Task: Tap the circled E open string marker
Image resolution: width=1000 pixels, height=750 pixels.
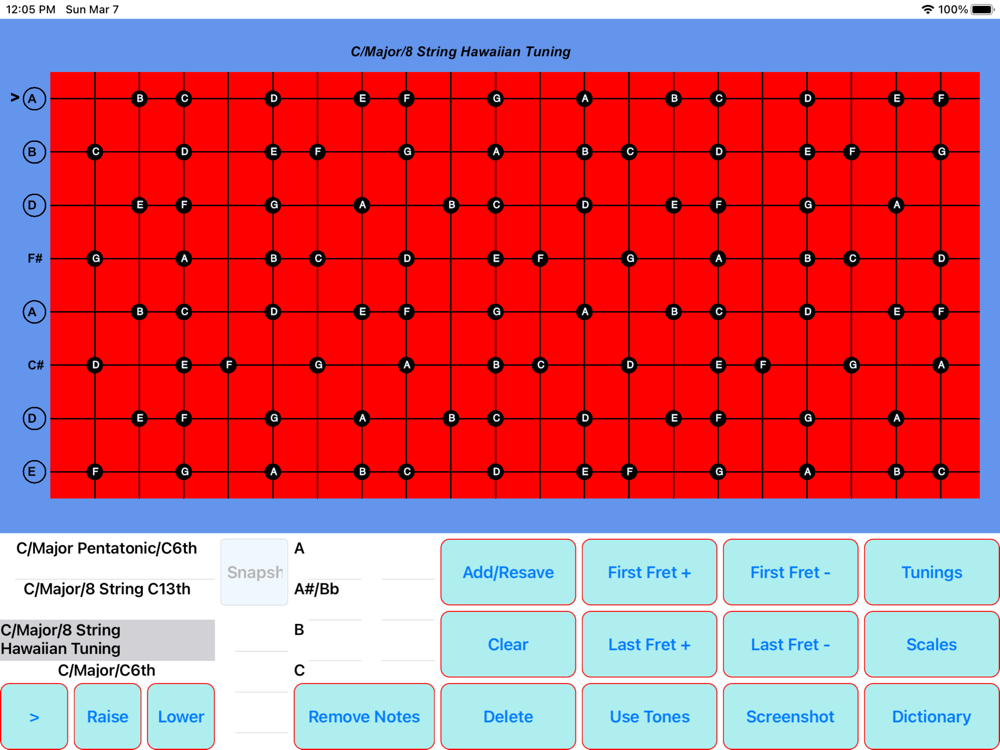Action: pos(34,472)
